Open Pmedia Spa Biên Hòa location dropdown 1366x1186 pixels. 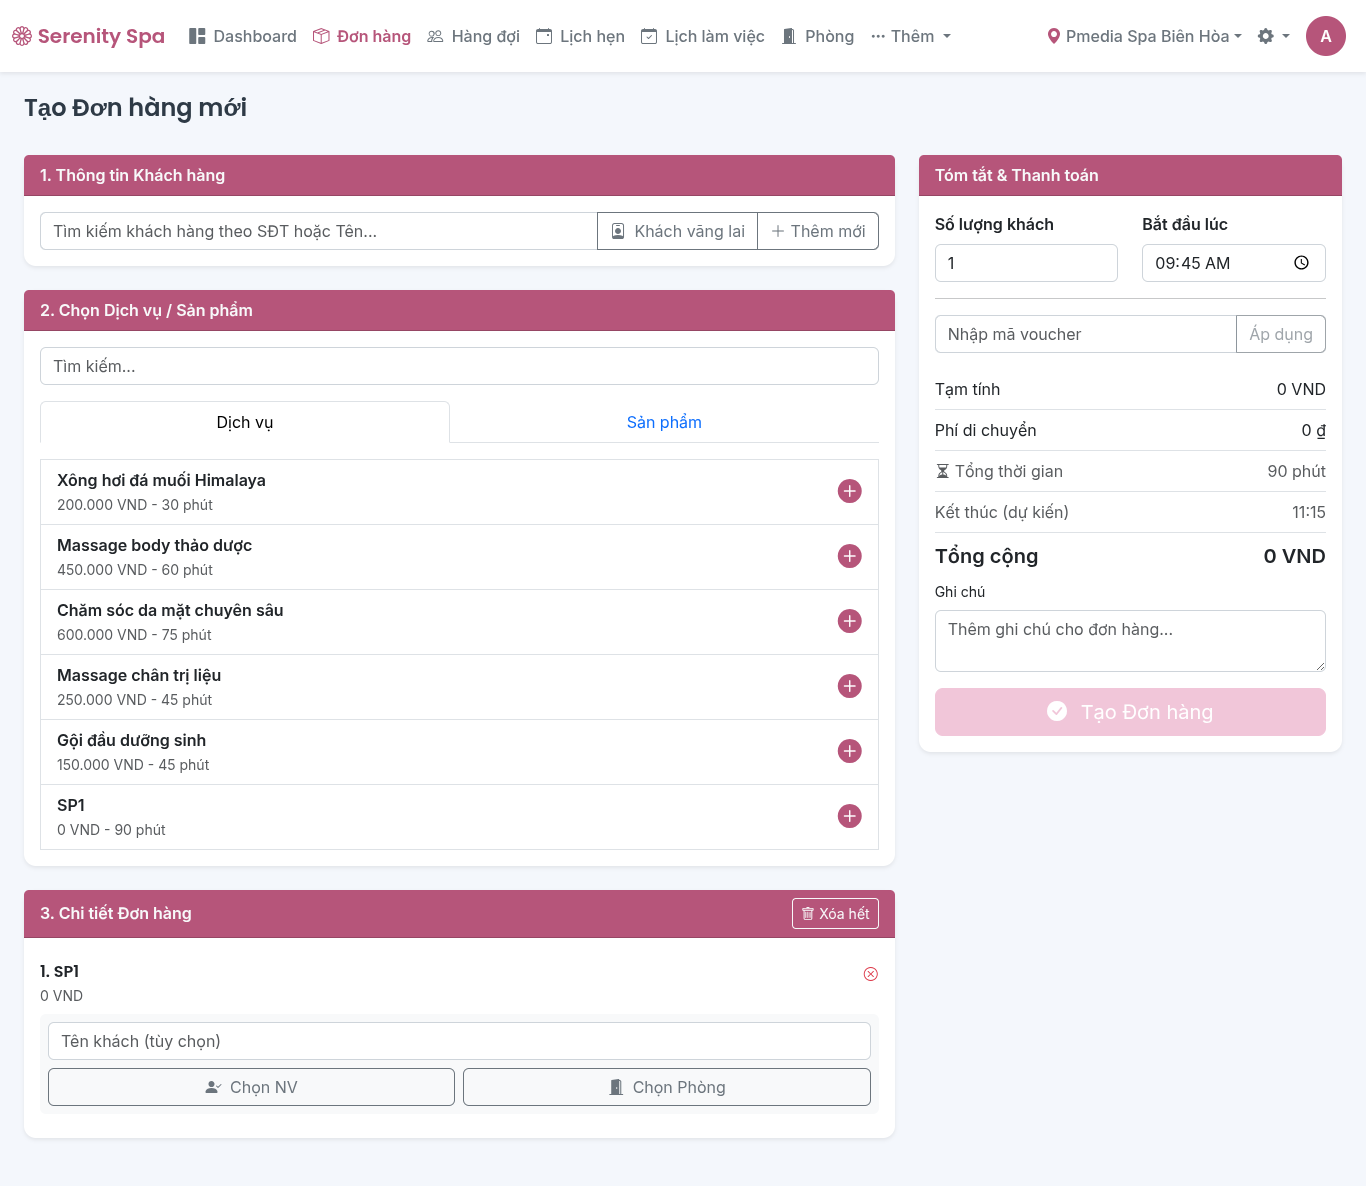coord(1144,36)
